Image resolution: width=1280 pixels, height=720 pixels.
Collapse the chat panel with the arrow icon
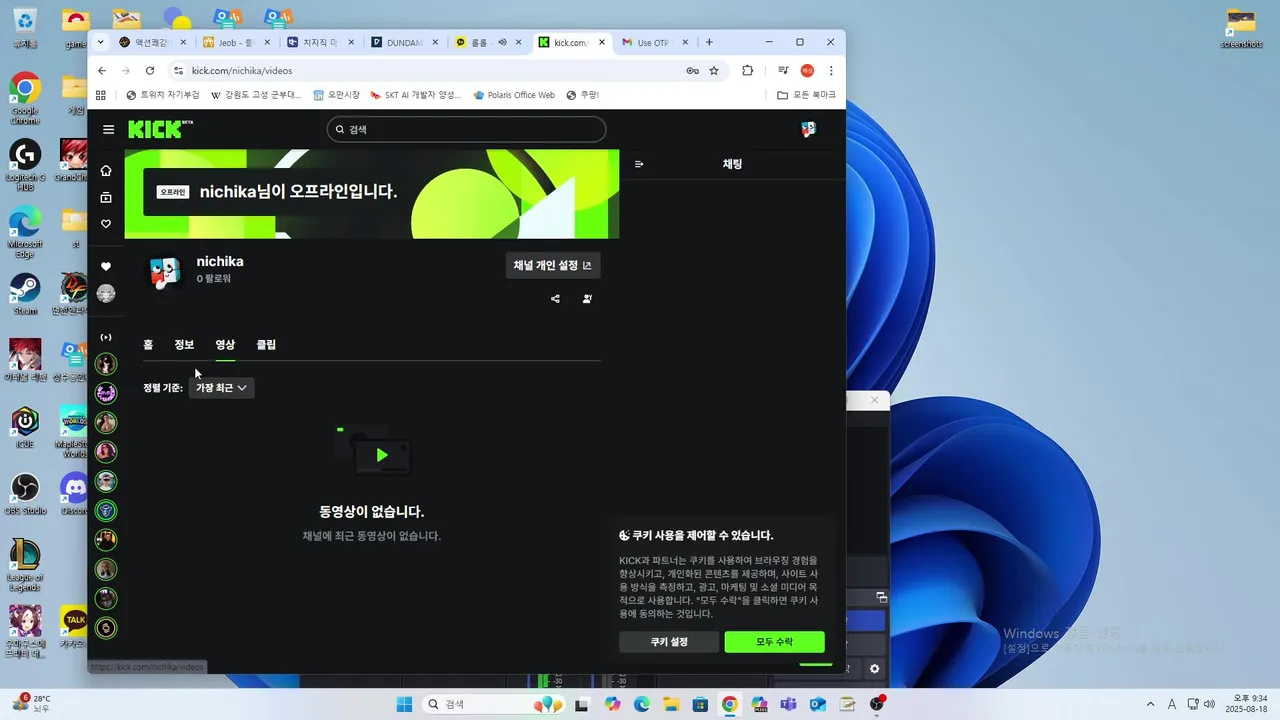(639, 164)
